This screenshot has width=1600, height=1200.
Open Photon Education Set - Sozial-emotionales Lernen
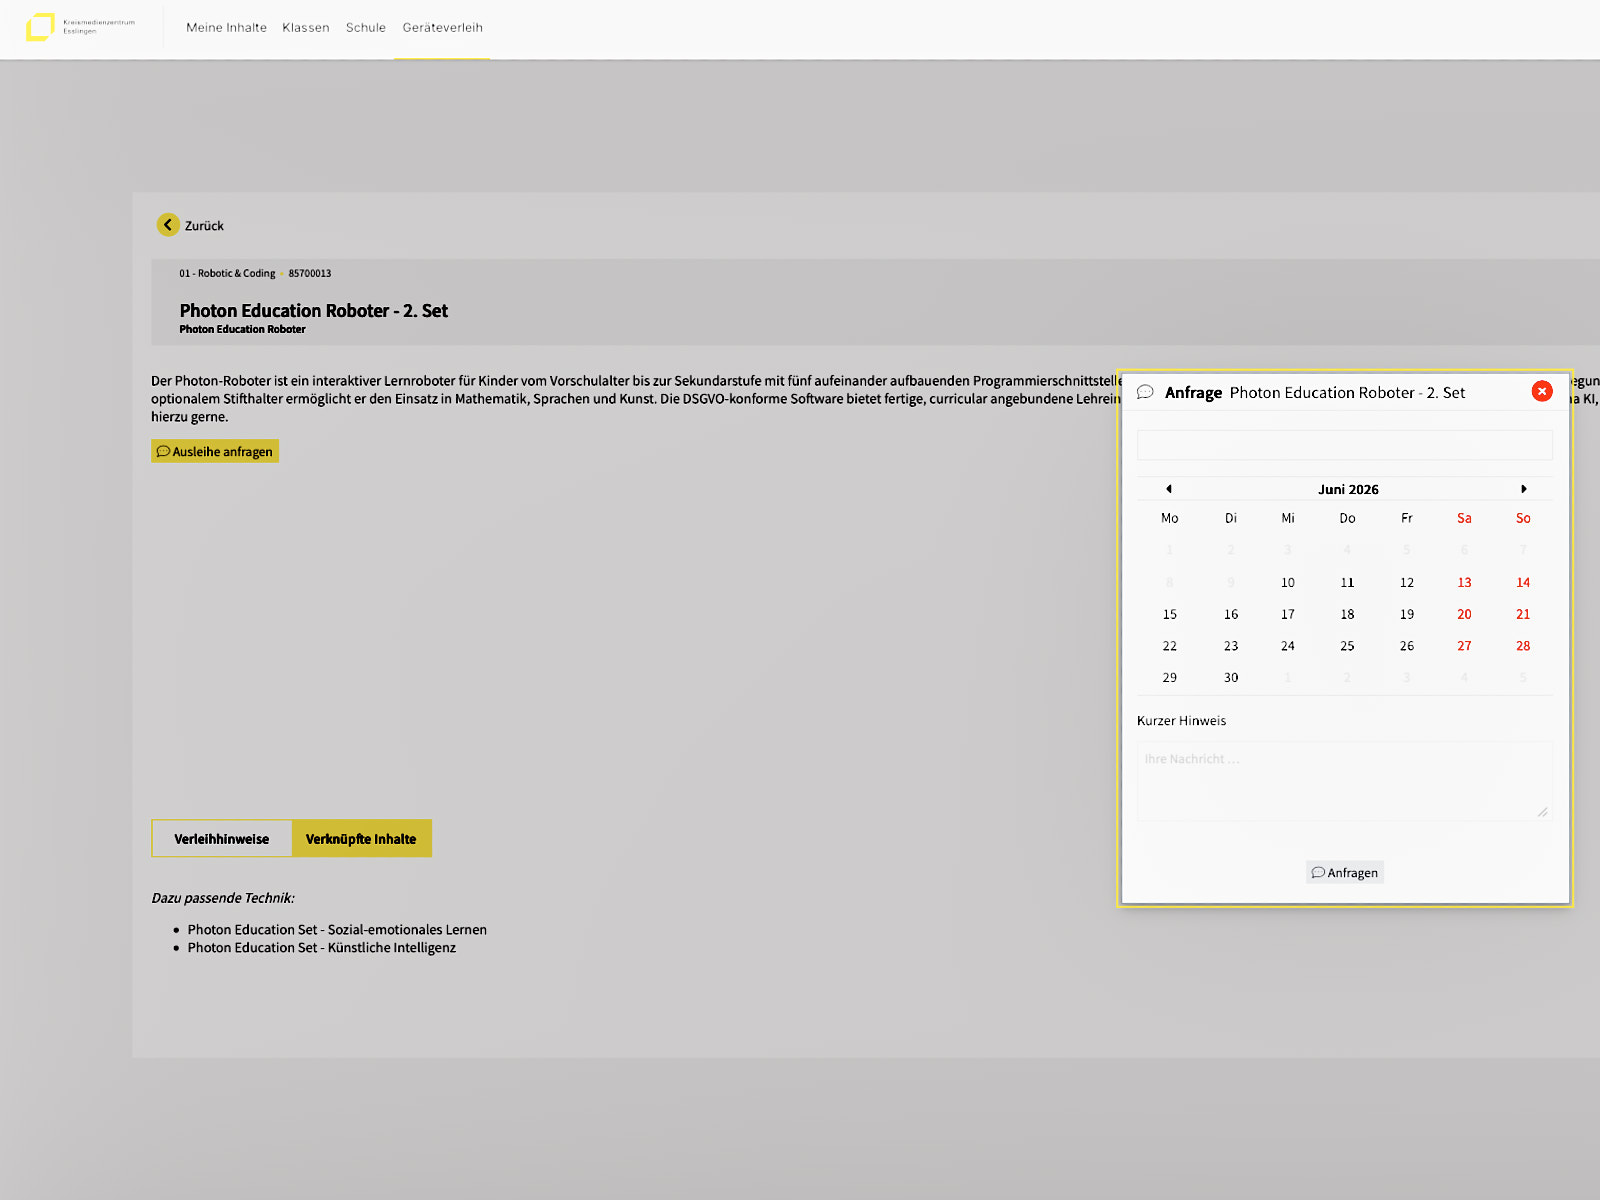click(x=337, y=929)
